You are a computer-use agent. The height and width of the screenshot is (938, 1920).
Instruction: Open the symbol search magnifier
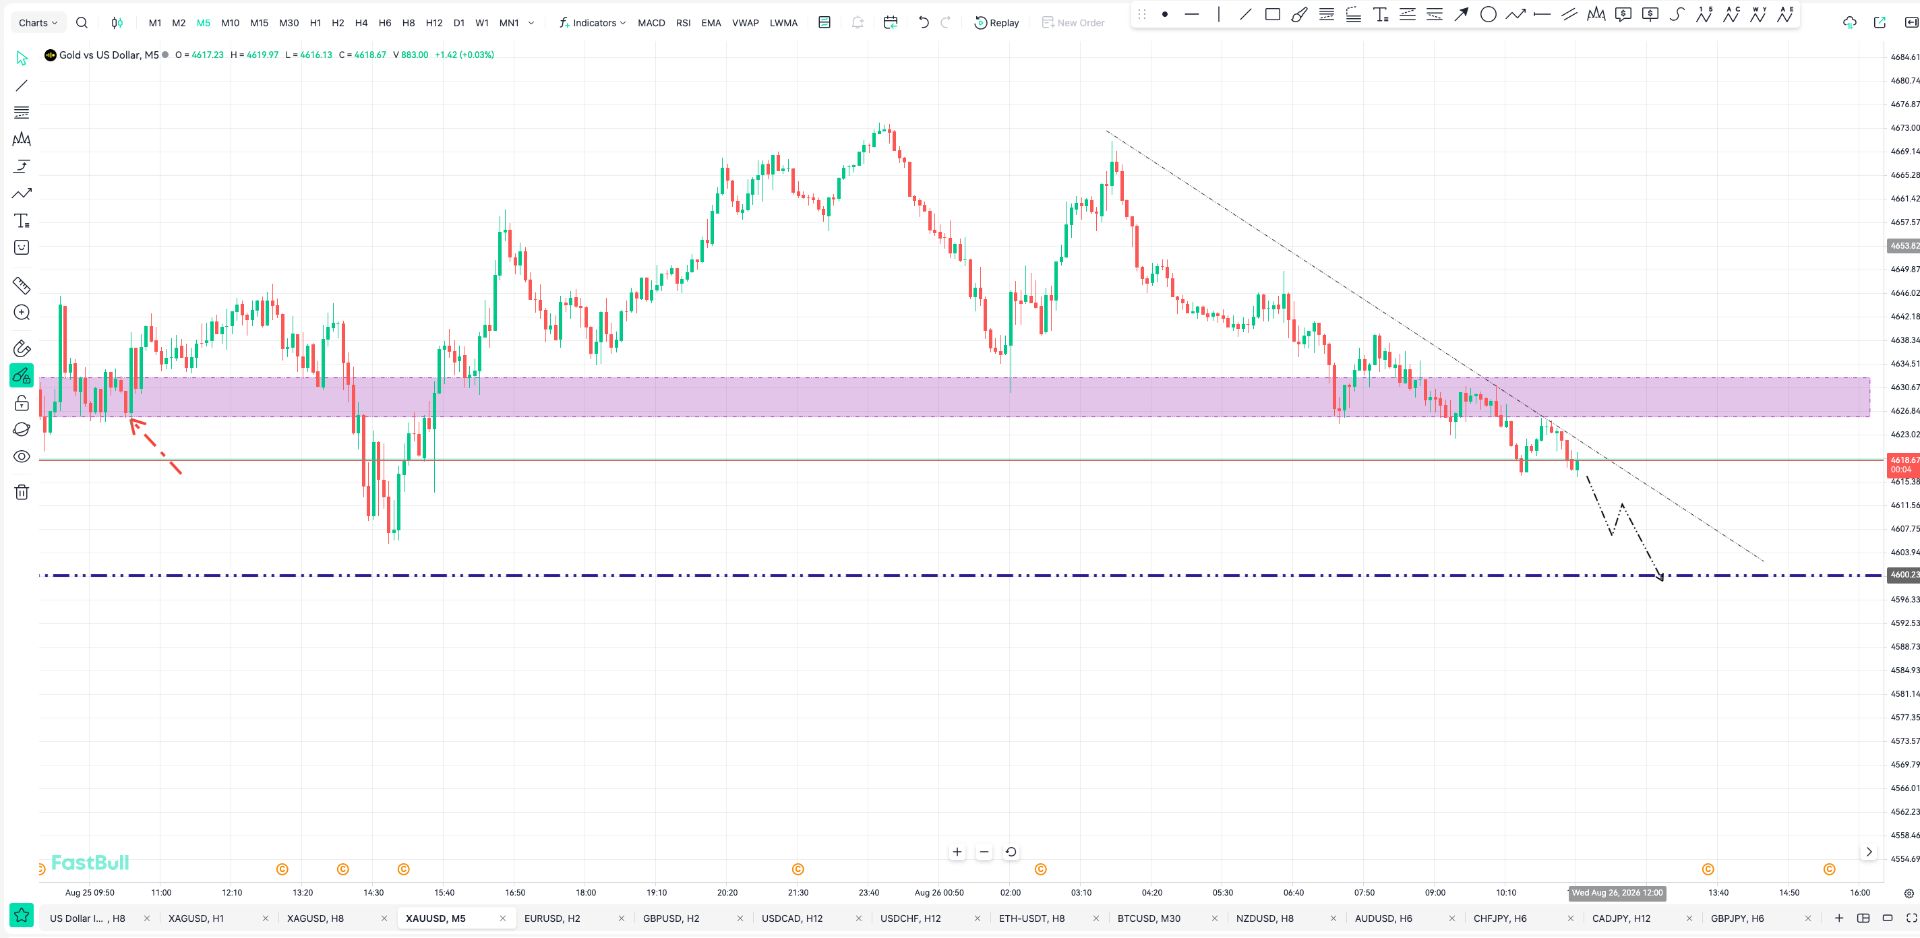click(x=82, y=22)
